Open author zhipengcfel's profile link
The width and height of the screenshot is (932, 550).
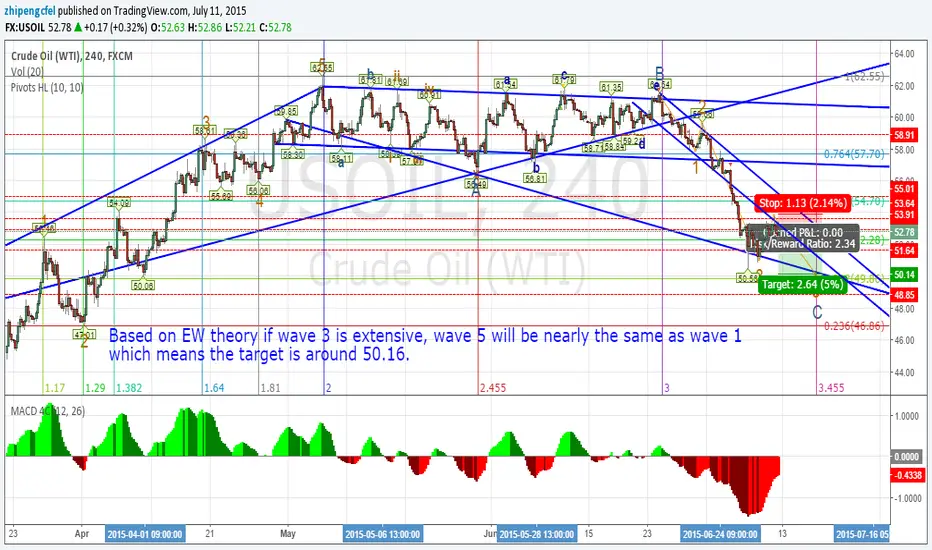coord(30,10)
